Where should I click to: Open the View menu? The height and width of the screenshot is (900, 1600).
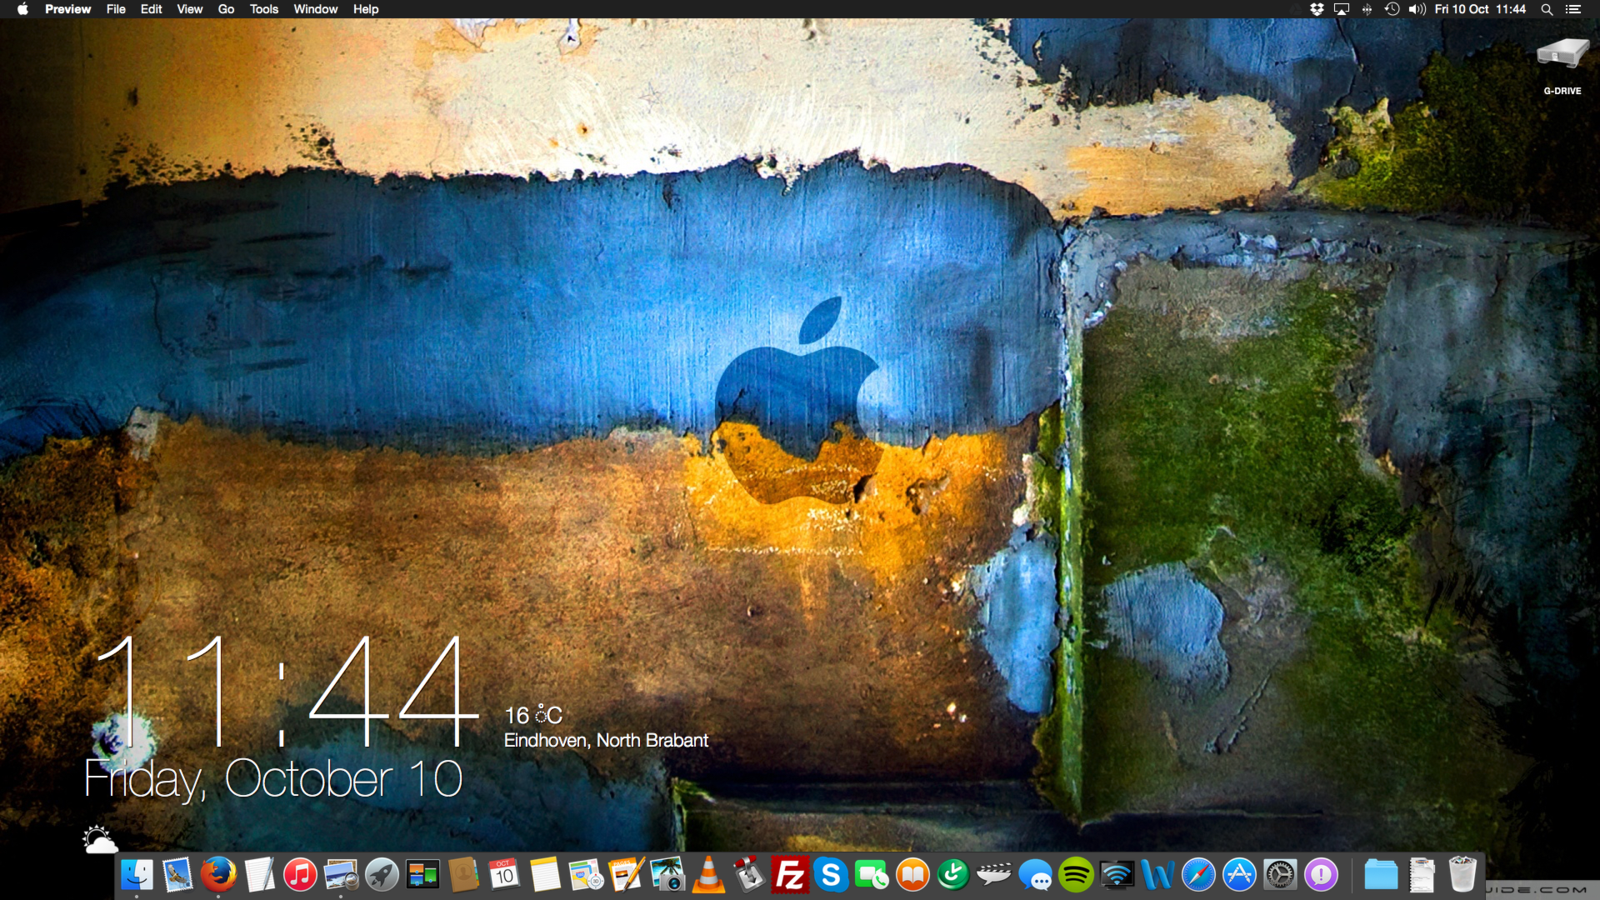pyautogui.click(x=190, y=9)
